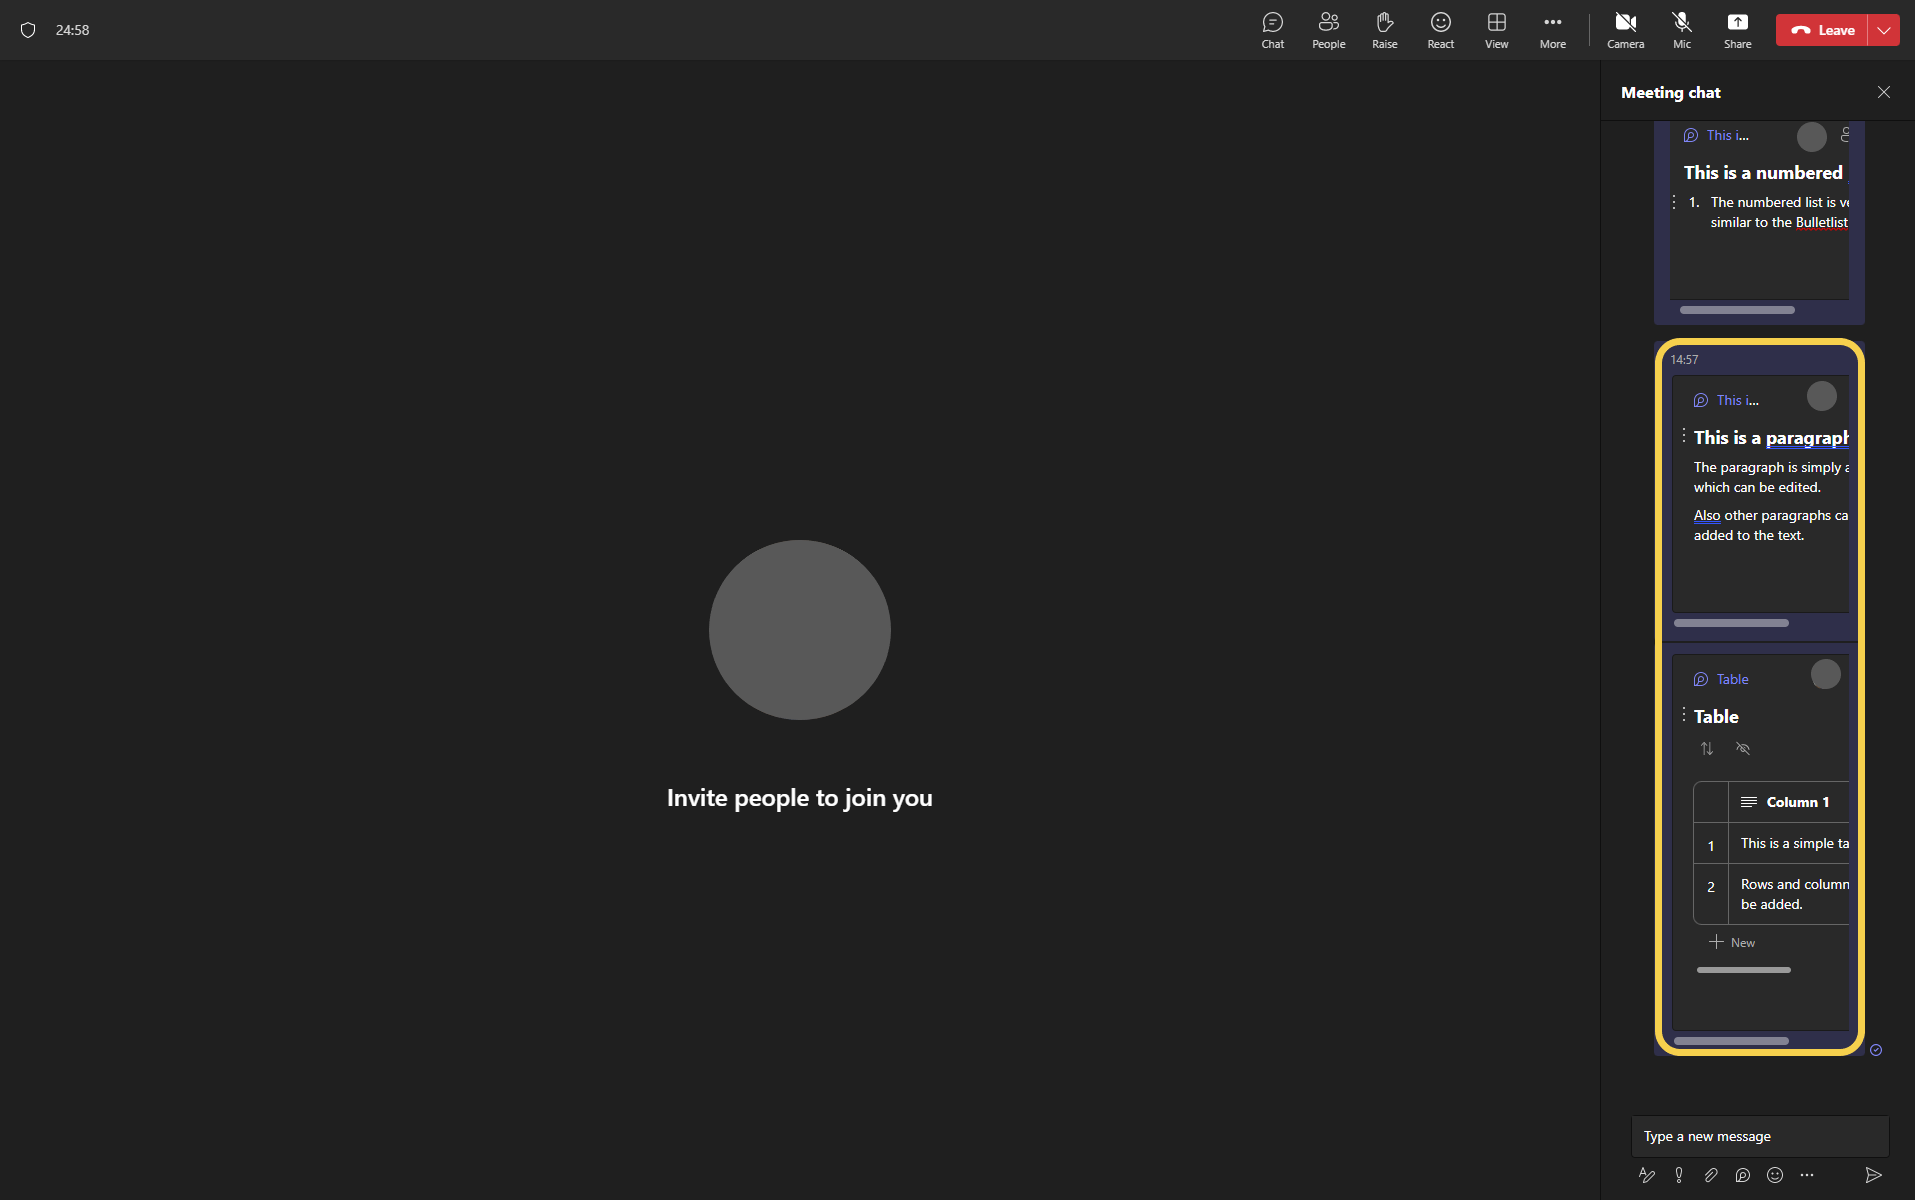Add a New row to the table

tap(1732, 942)
